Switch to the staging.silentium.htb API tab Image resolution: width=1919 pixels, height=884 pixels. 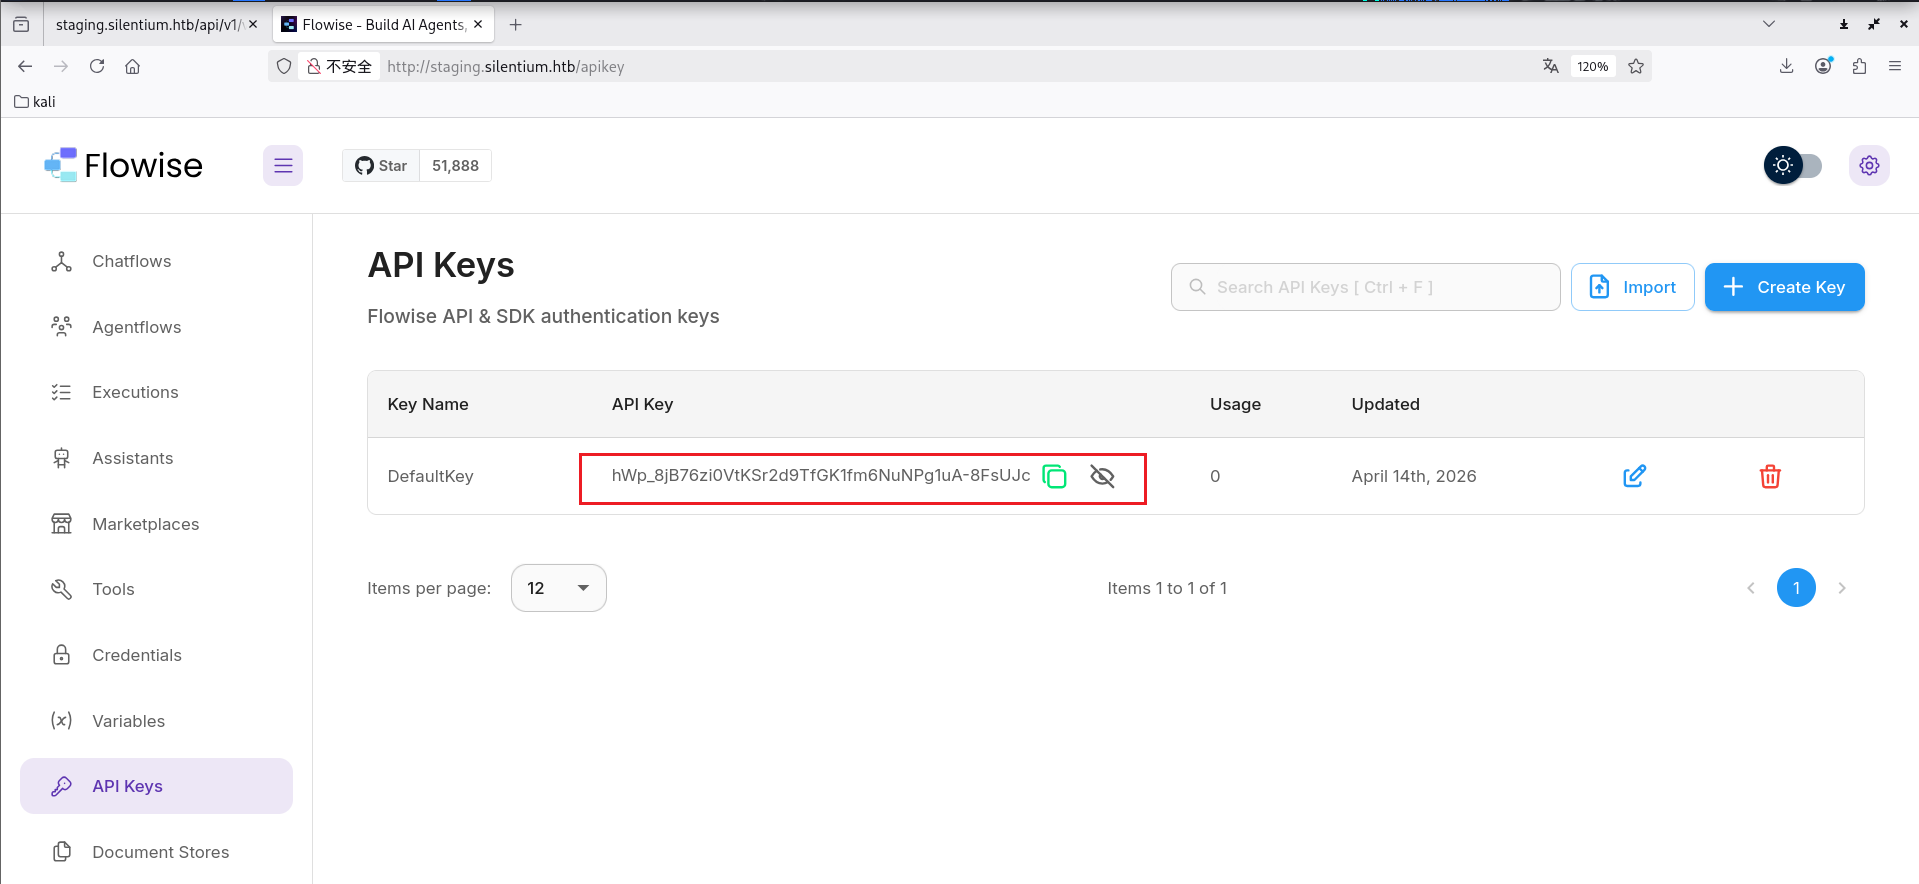click(x=148, y=24)
